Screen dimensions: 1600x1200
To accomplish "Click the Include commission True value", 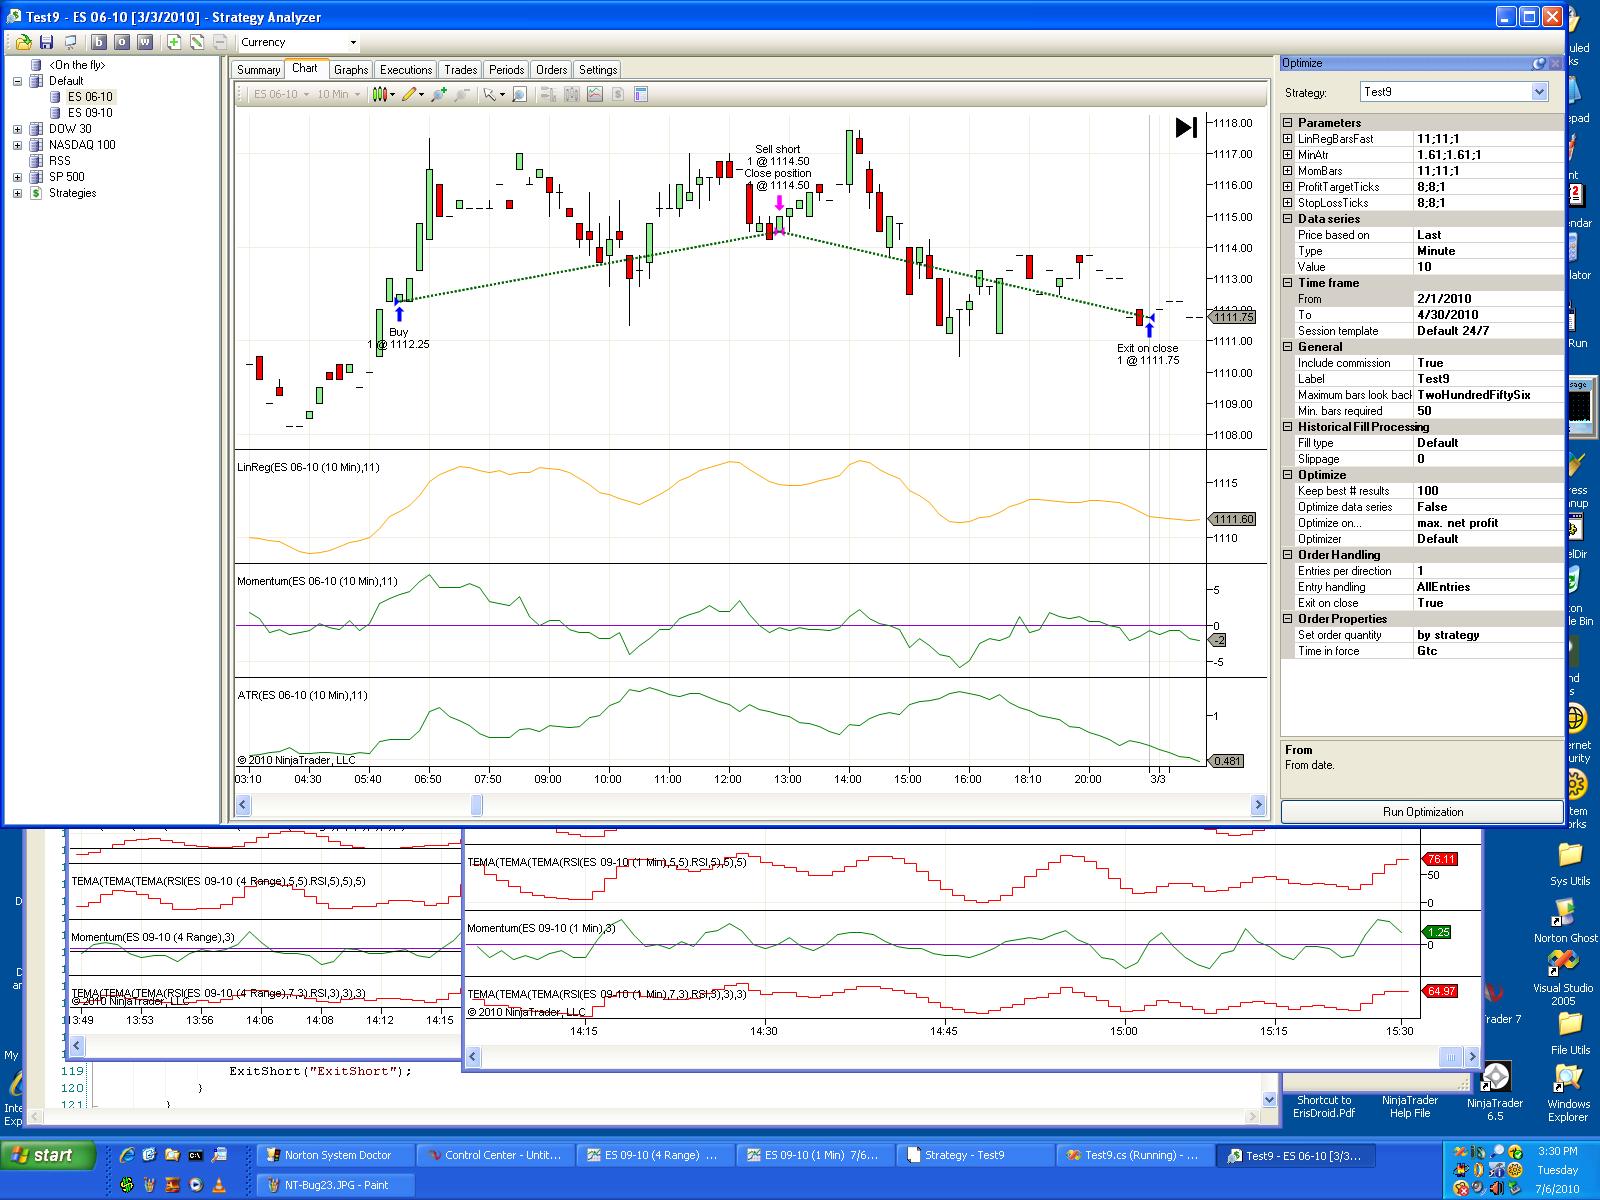I will (1488, 363).
